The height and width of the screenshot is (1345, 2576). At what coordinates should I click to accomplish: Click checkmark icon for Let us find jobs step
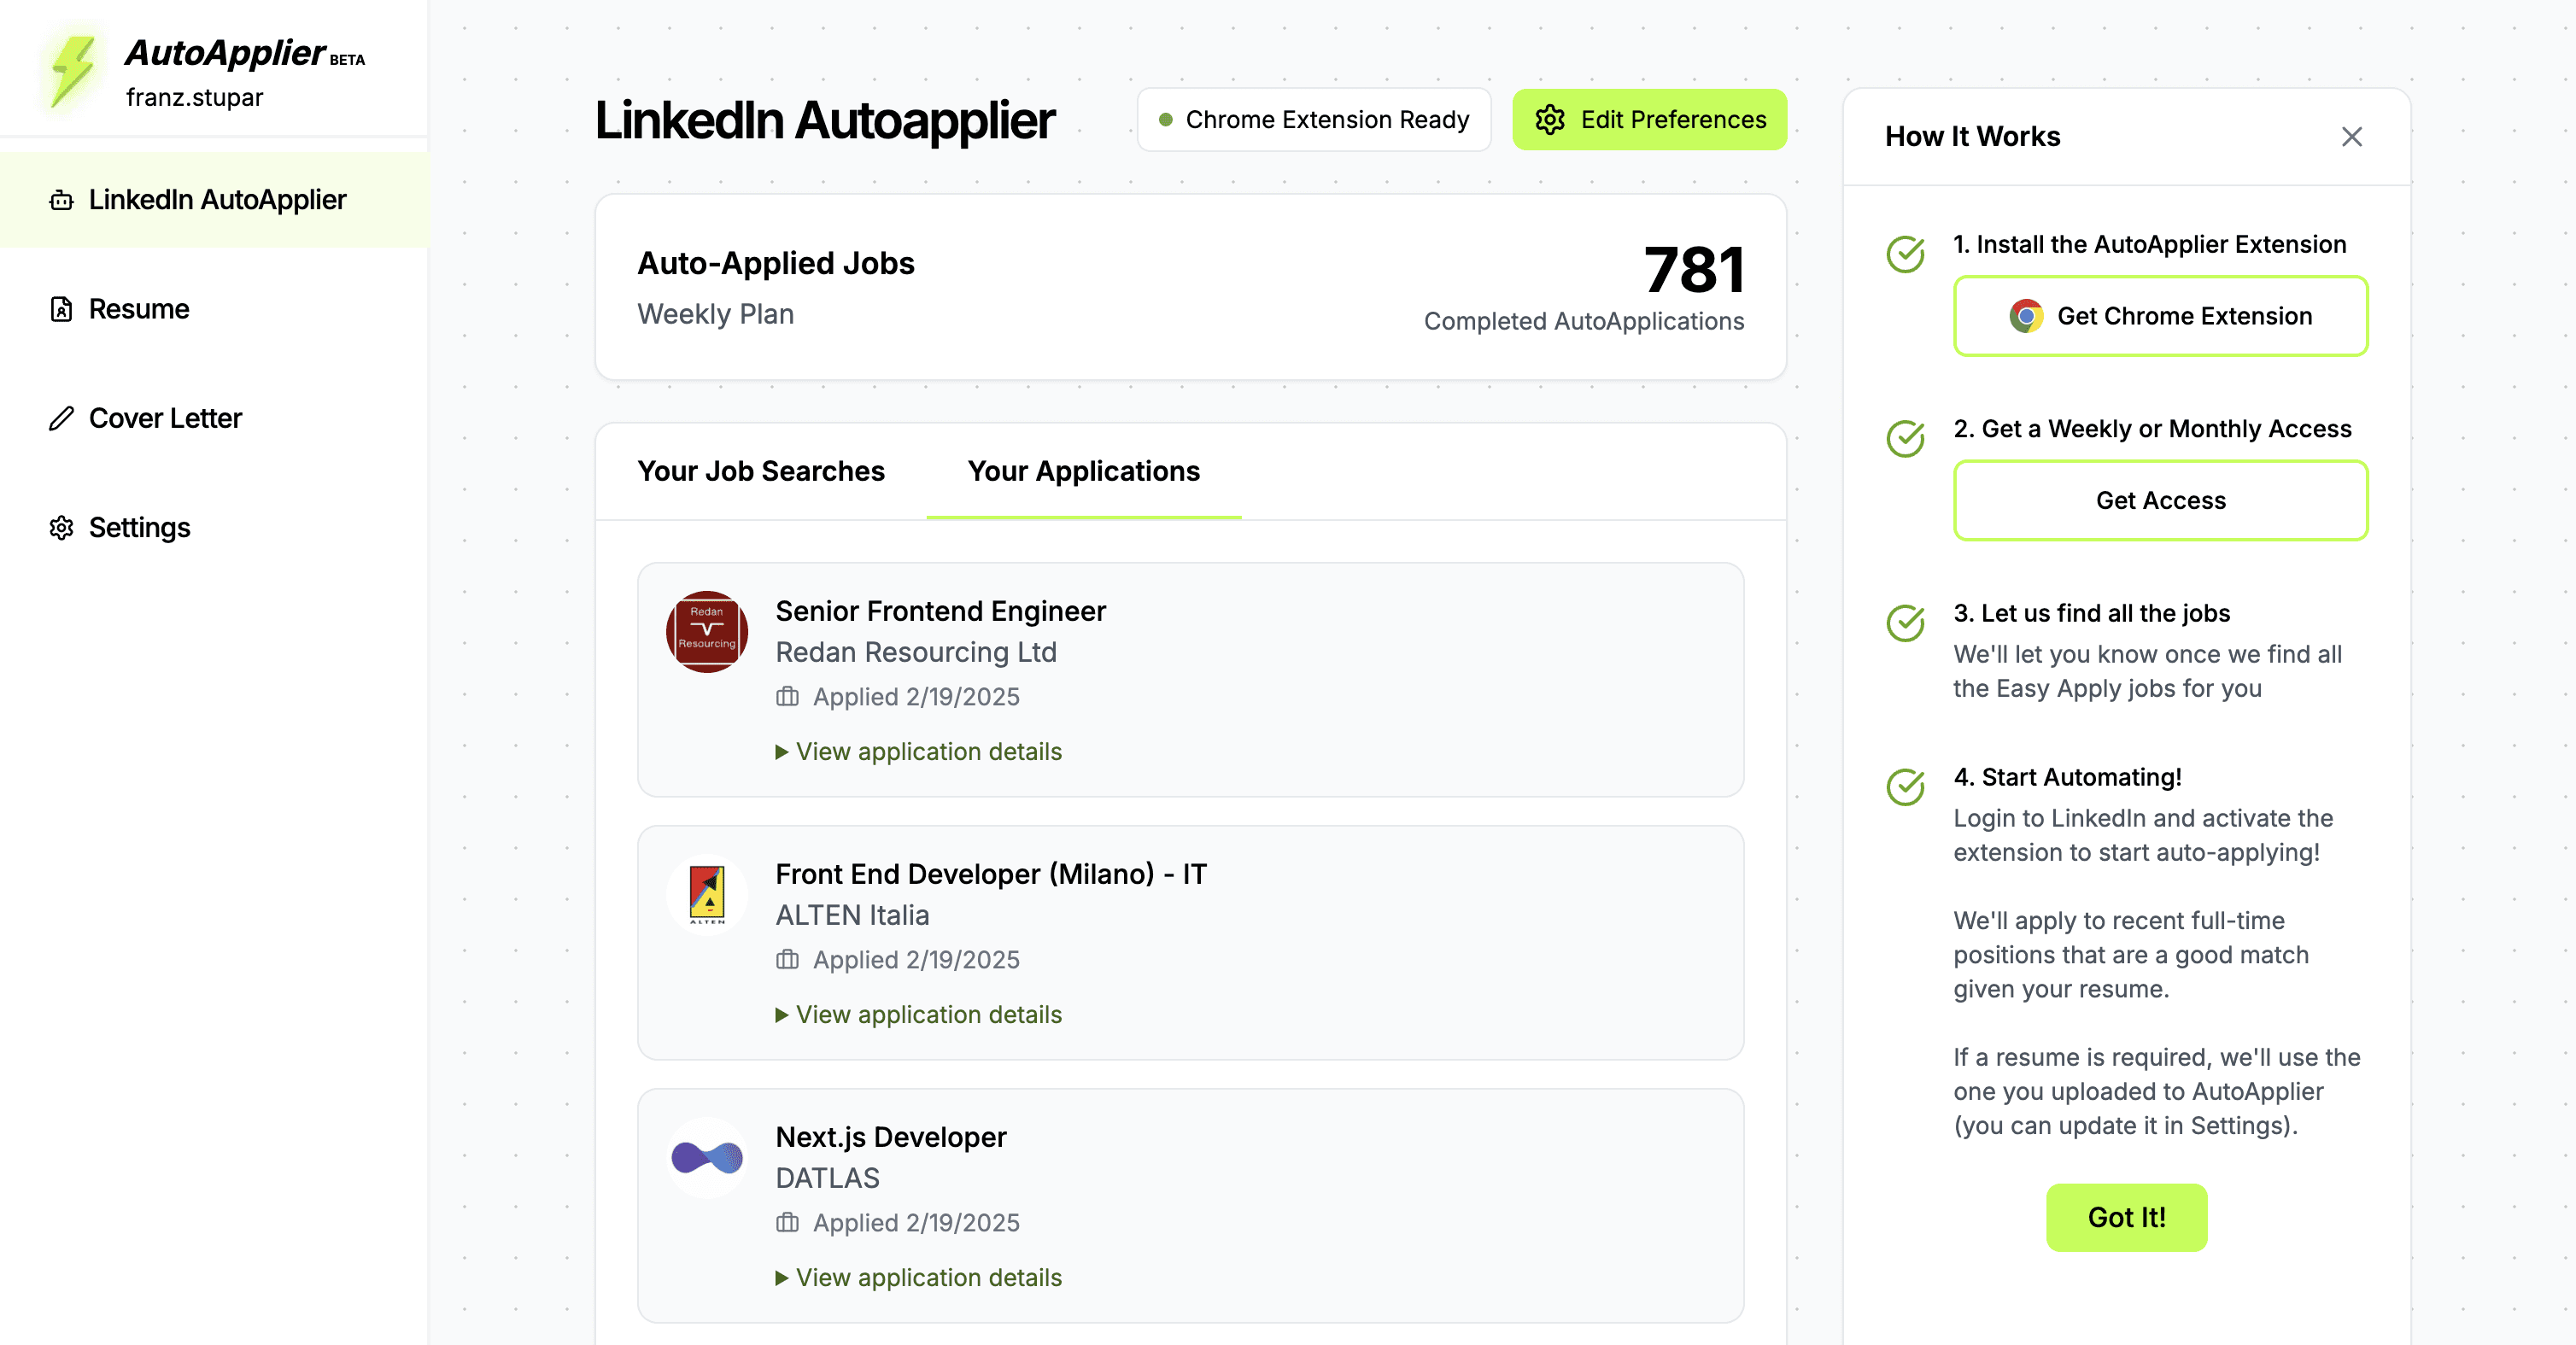pos(1905,623)
